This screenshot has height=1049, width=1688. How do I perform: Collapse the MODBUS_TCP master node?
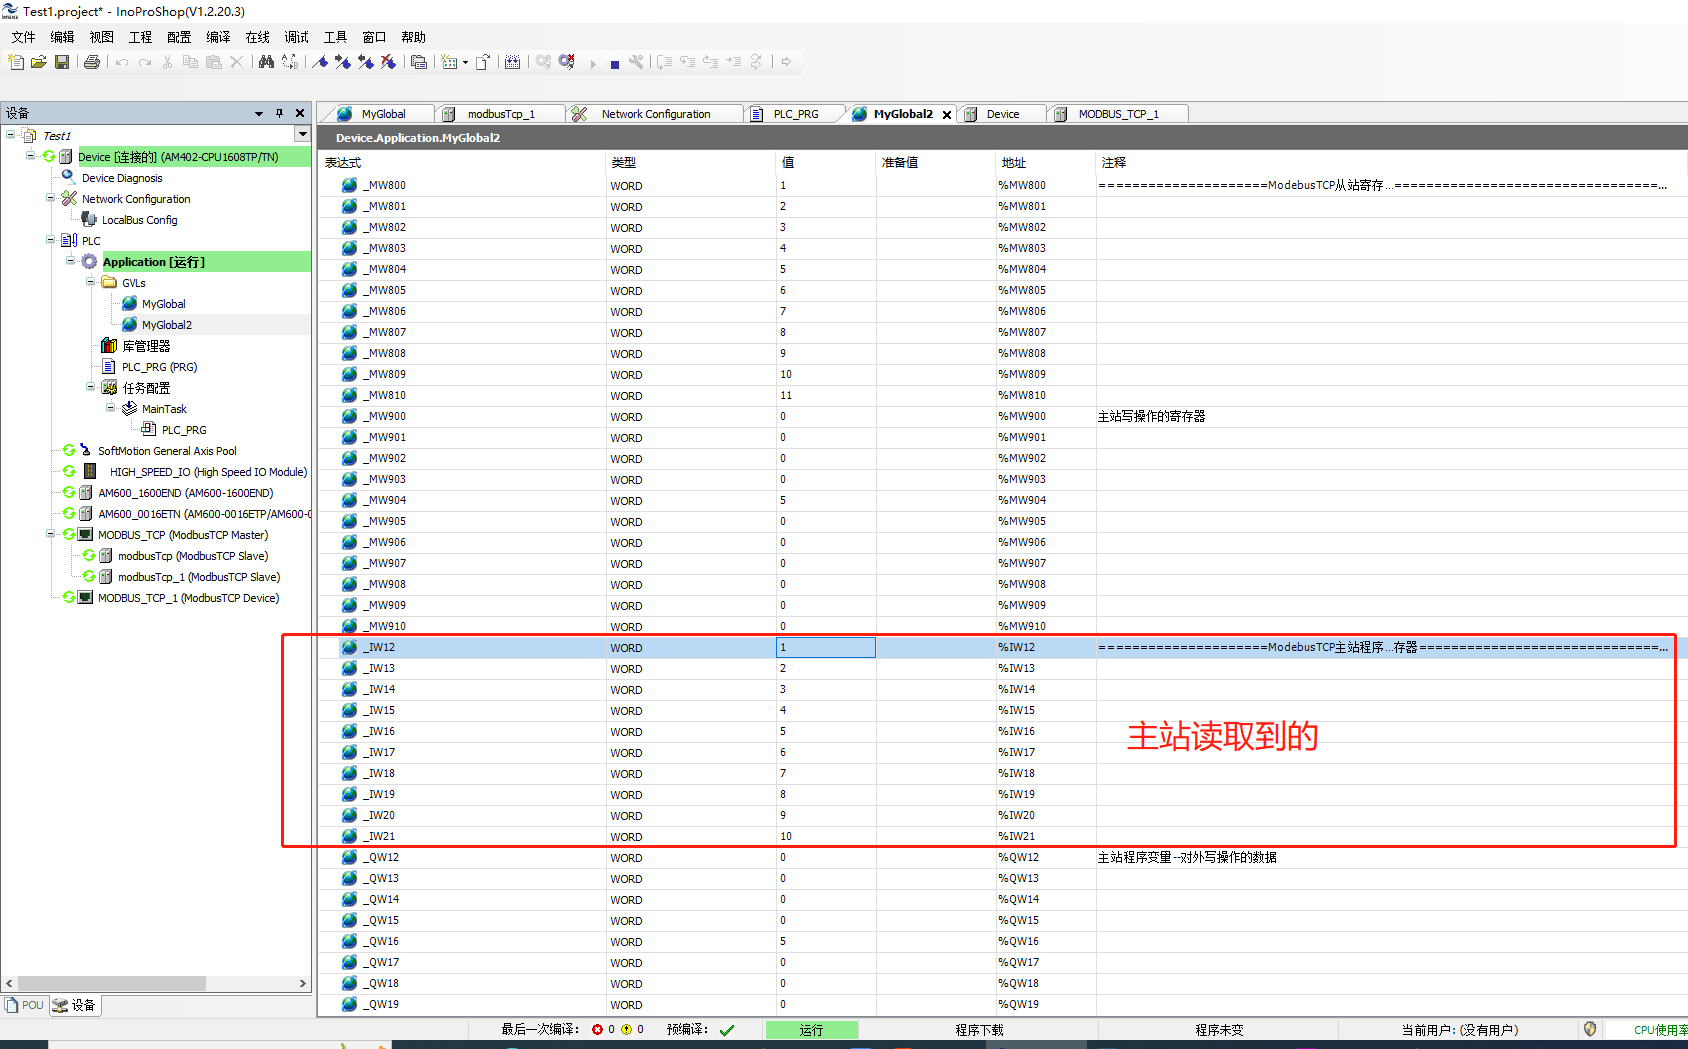click(50, 533)
